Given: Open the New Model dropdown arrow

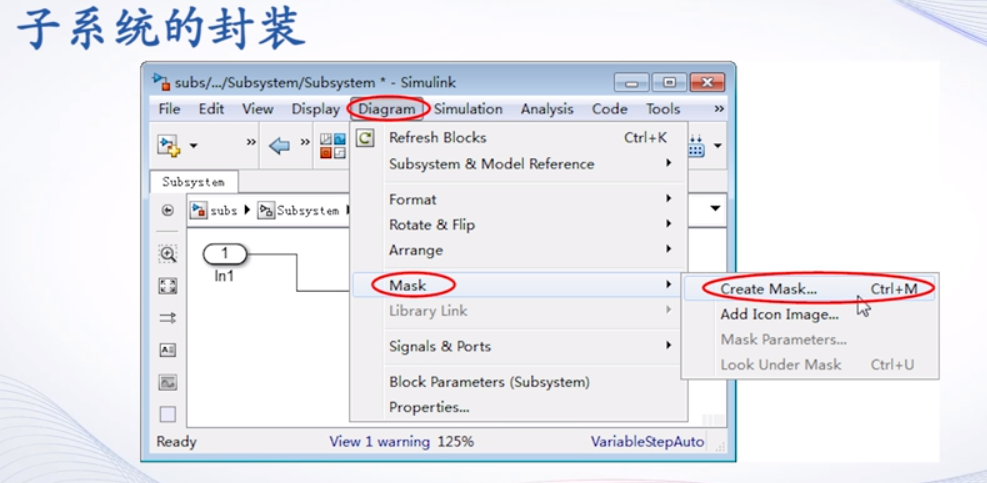Looking at the screenshot, I should 193,146.
